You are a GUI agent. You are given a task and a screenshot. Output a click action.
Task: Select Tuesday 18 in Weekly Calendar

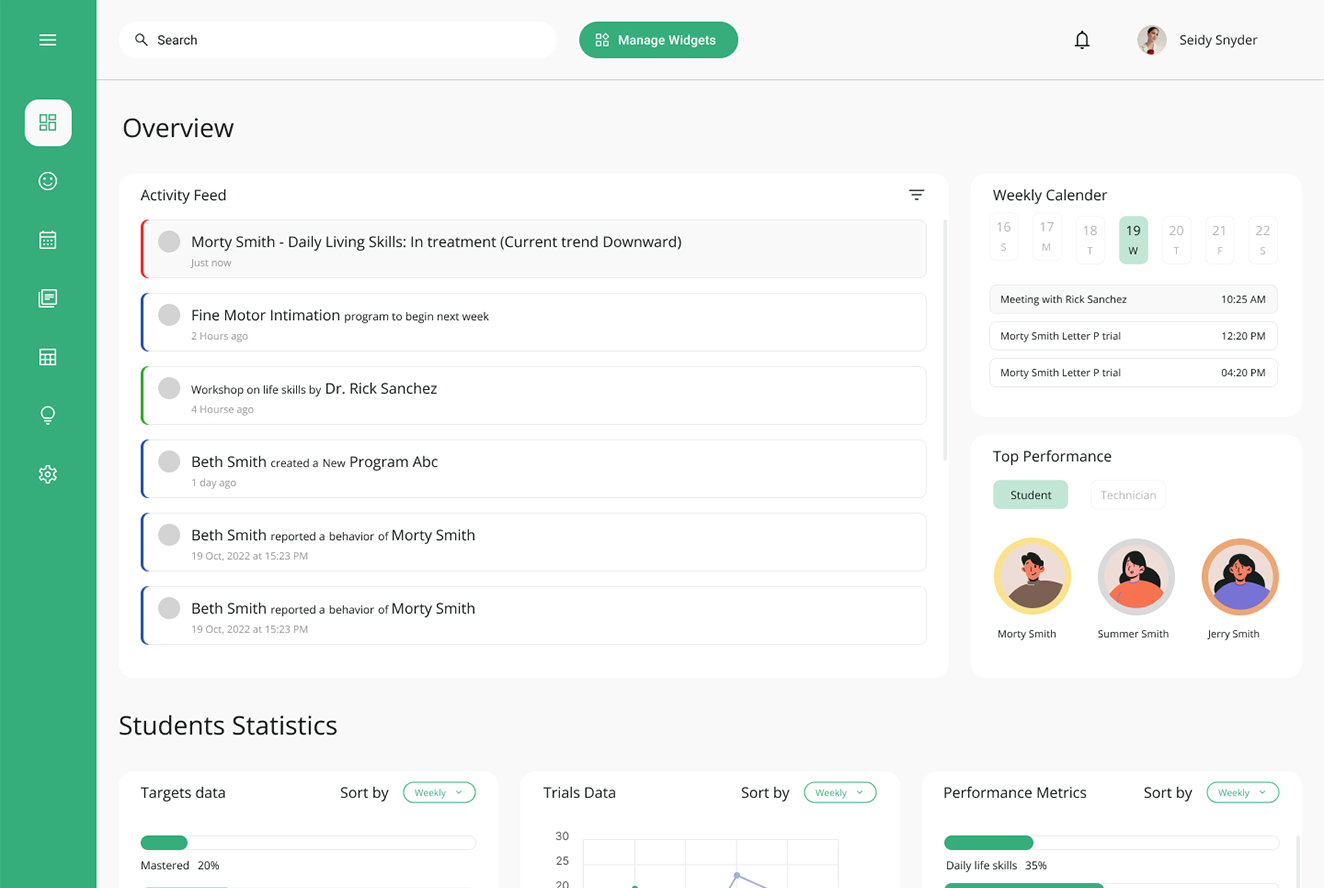pos(1090,240)
